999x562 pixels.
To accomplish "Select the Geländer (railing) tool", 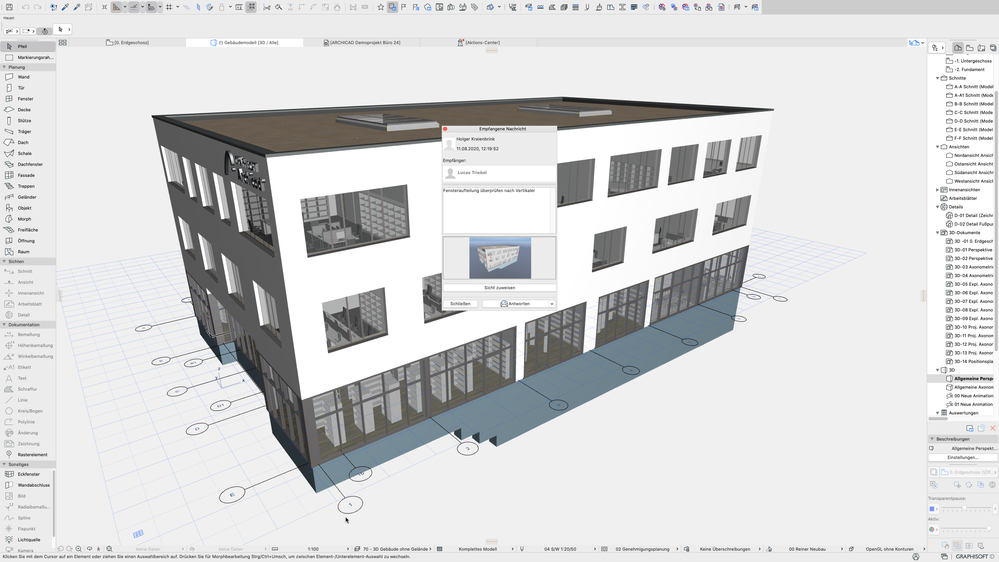I will 27,197.
